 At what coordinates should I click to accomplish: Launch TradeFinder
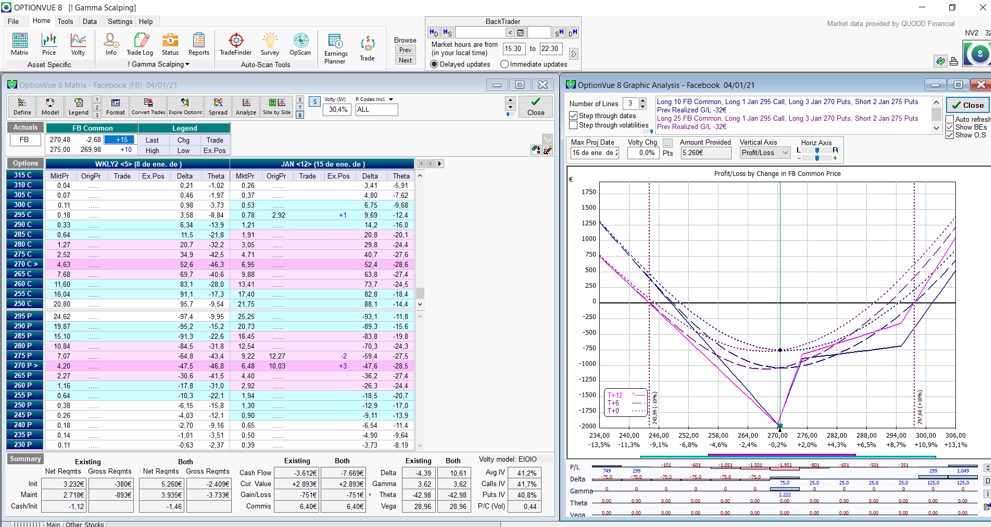pyautogui.click(x=236, y=44)
